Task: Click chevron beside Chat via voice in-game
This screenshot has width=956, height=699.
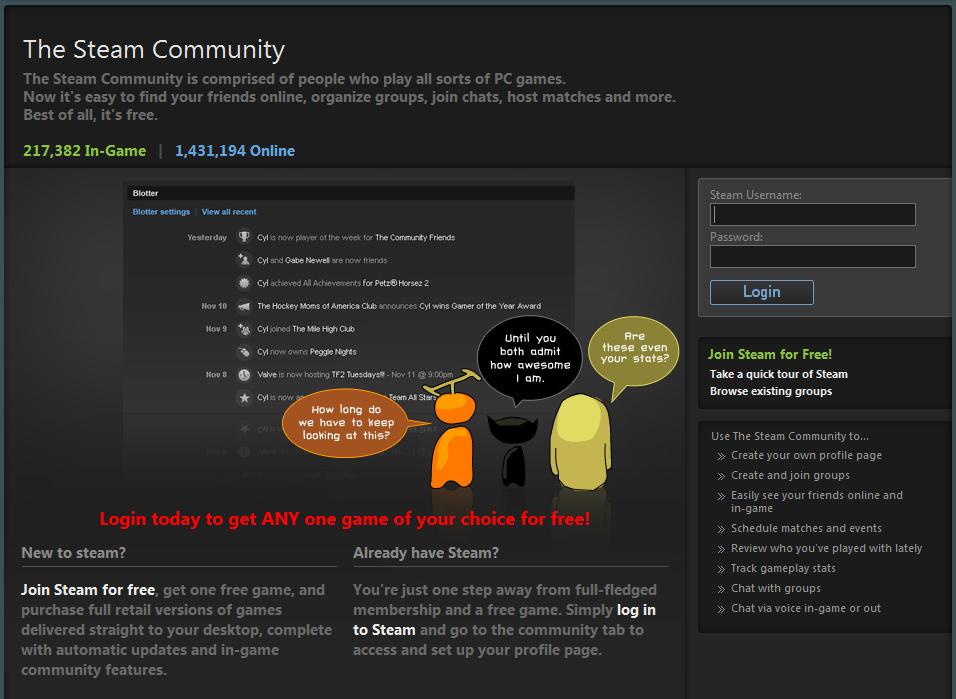Action: [721, 609]
